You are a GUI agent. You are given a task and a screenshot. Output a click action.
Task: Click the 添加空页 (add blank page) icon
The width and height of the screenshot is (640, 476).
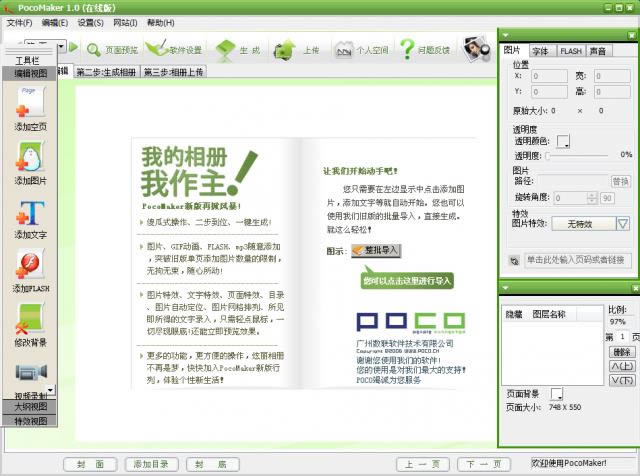pyautogui.click(x=29, y=104)
